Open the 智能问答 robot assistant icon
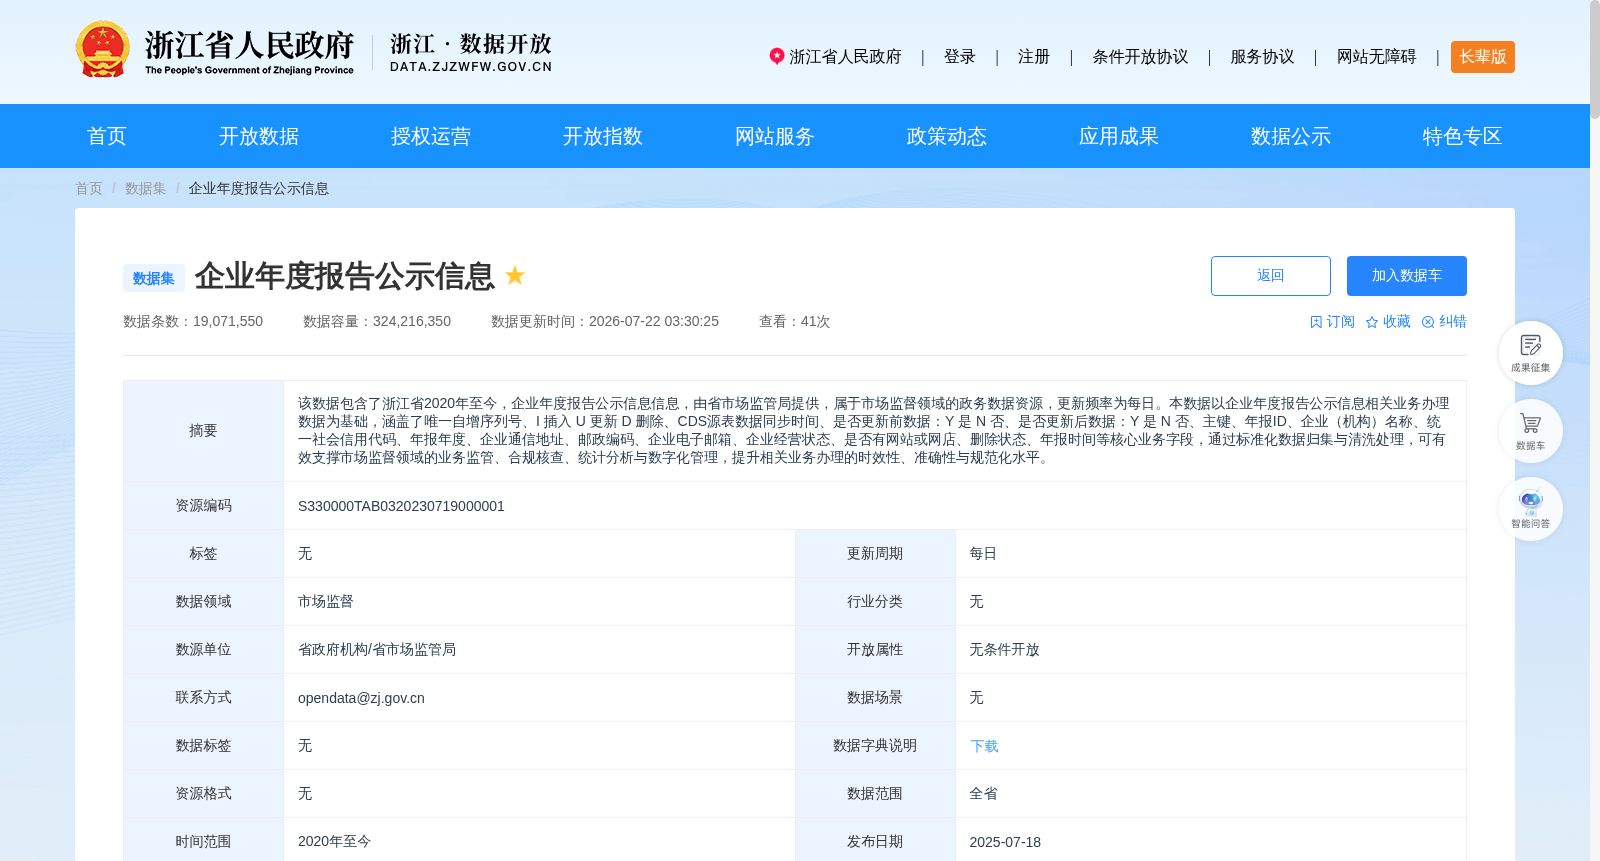This screenshot has height=861, width=1600. 1530,508
